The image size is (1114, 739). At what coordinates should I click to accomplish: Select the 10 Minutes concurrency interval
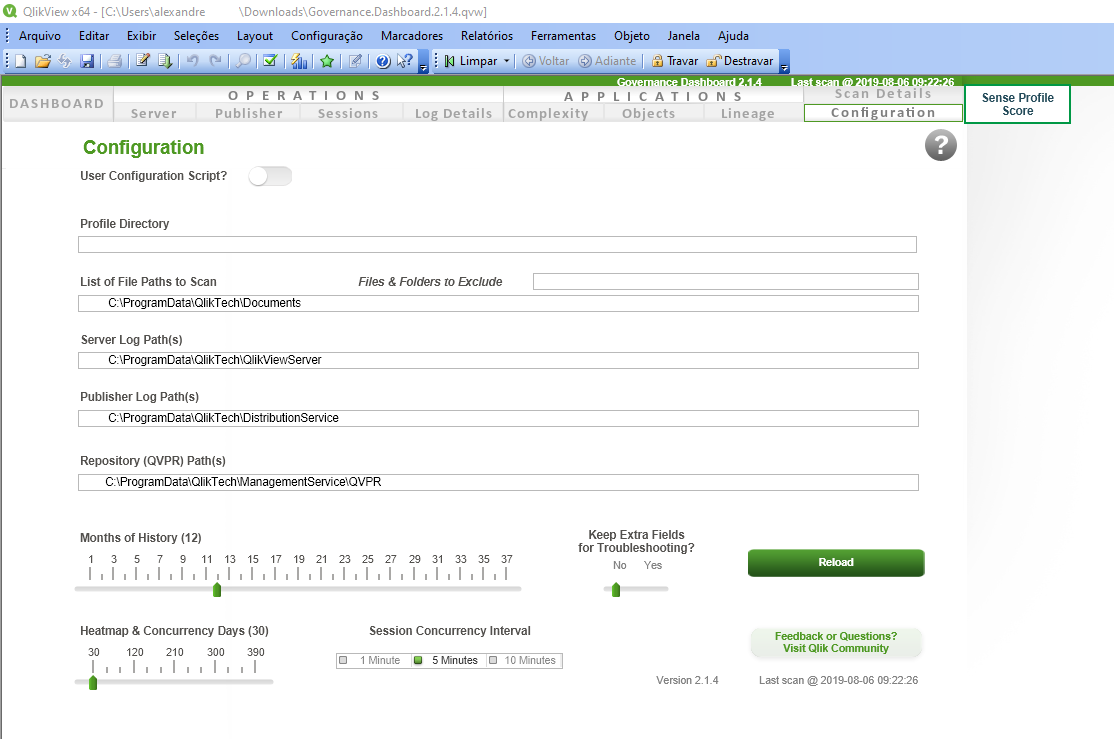522,660
